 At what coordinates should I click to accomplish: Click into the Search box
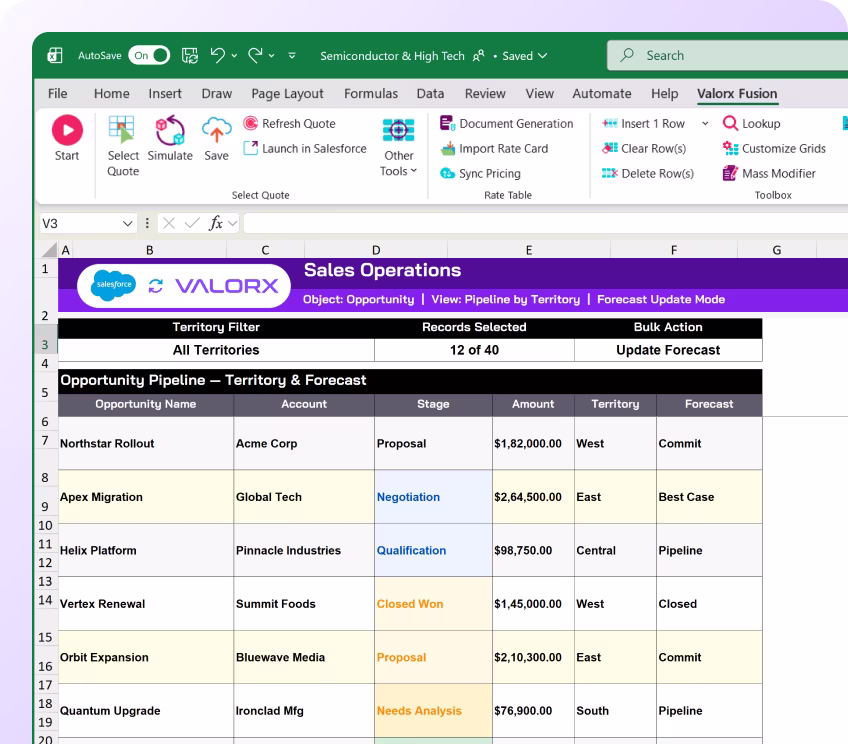[x=727, y=55]
